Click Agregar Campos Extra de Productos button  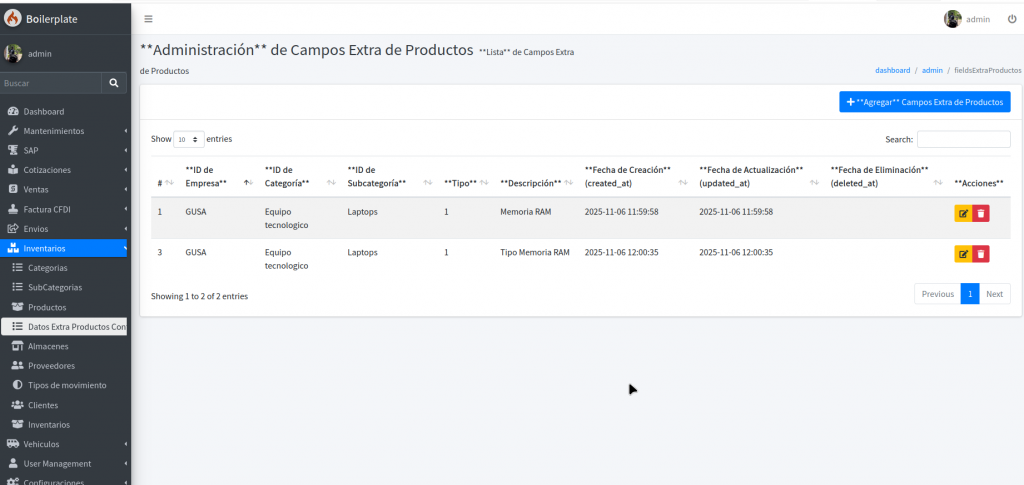click(x=924, y=102)
